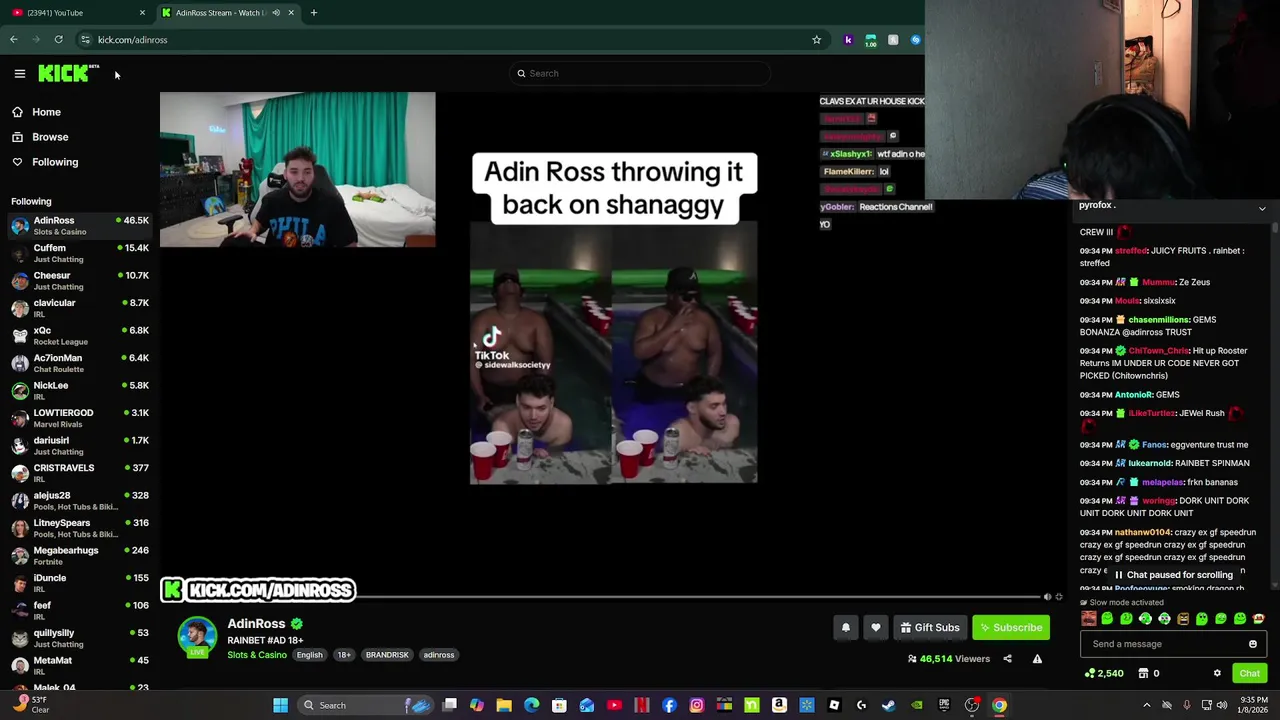Toggle stream notifications bell
Image resolution: width=1280 pixels, height=720 pixels.
point(845,627)
